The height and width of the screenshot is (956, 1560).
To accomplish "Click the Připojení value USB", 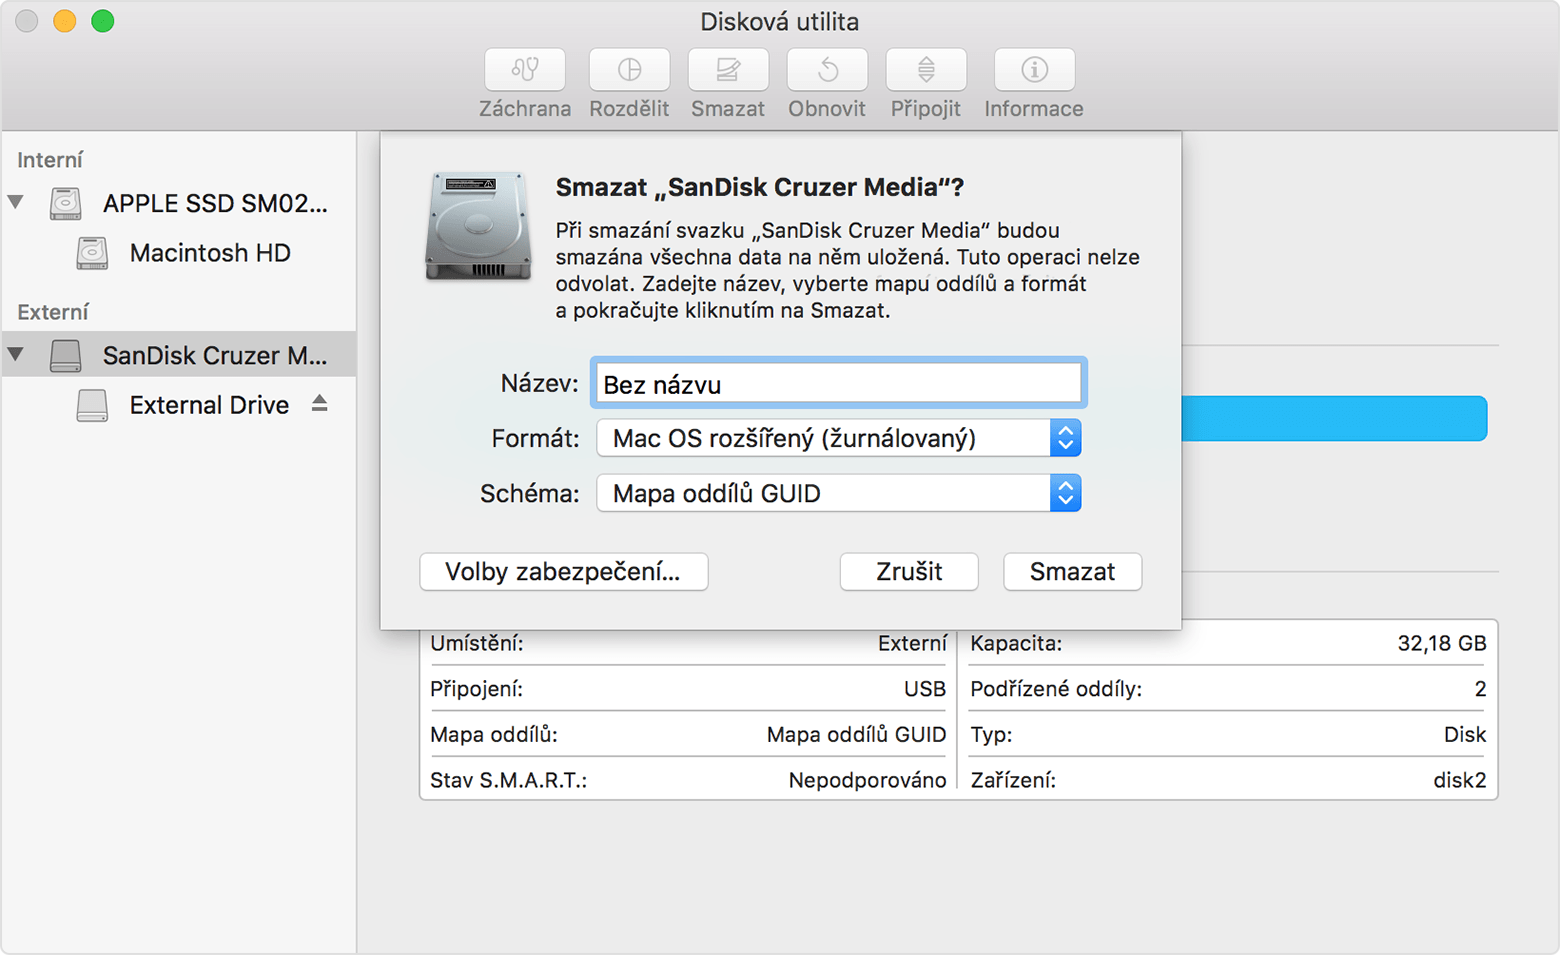I will 924,689.
